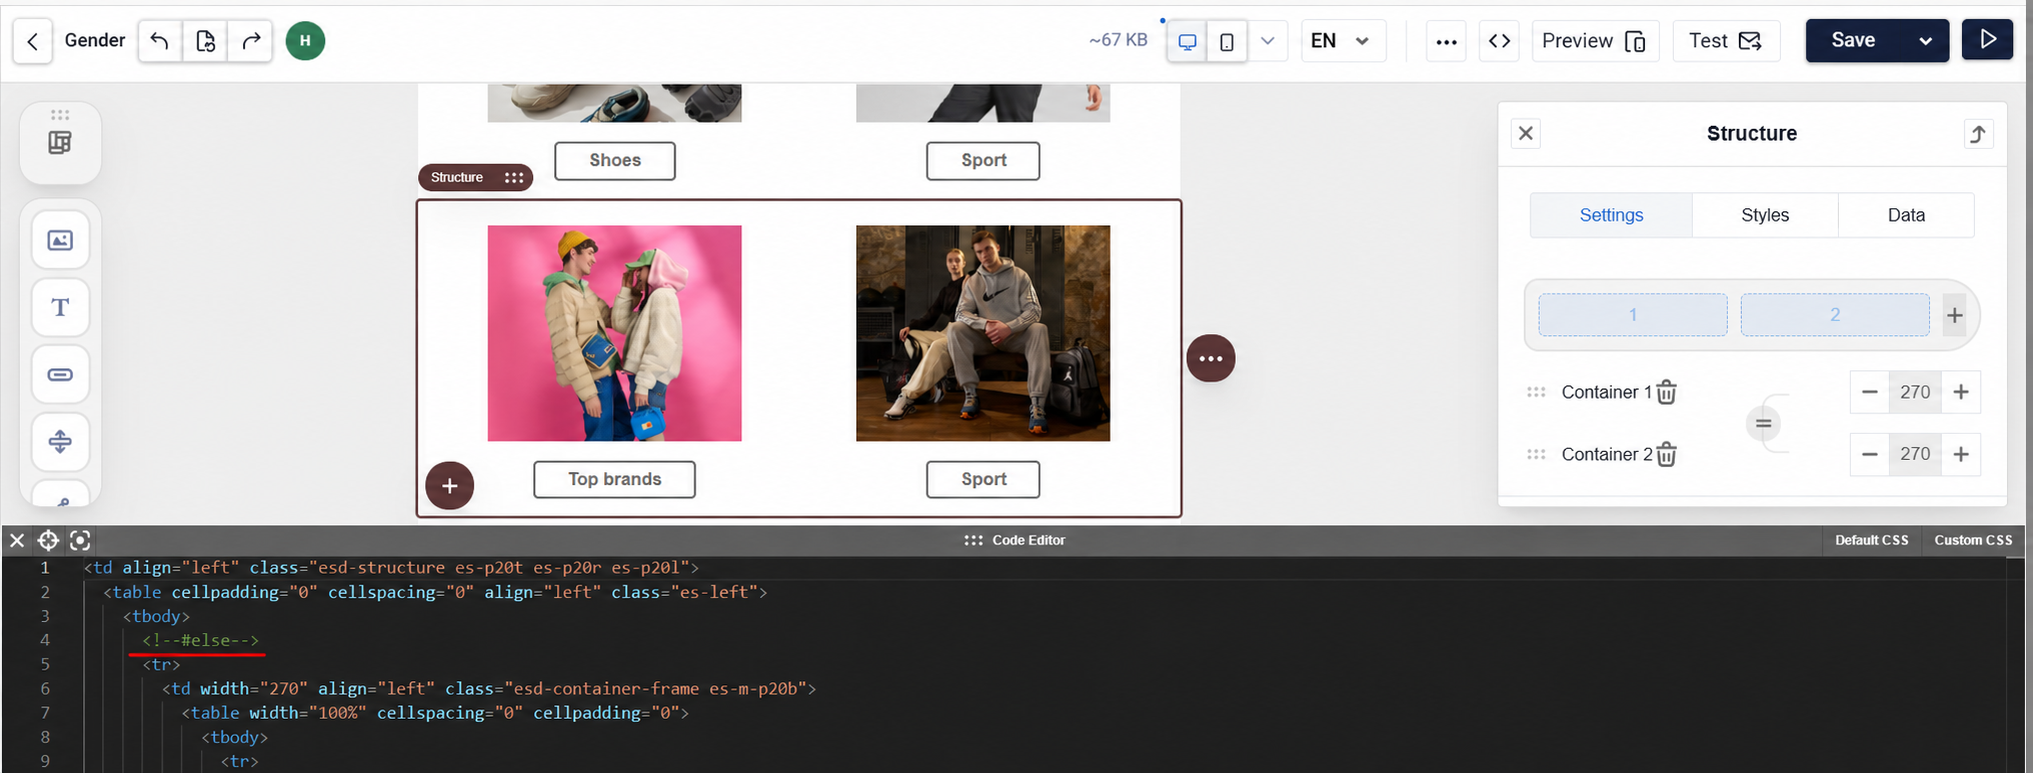Grab the Code Editor drag handle
This screenshot has width=2033, height=773.
point(973,540)
